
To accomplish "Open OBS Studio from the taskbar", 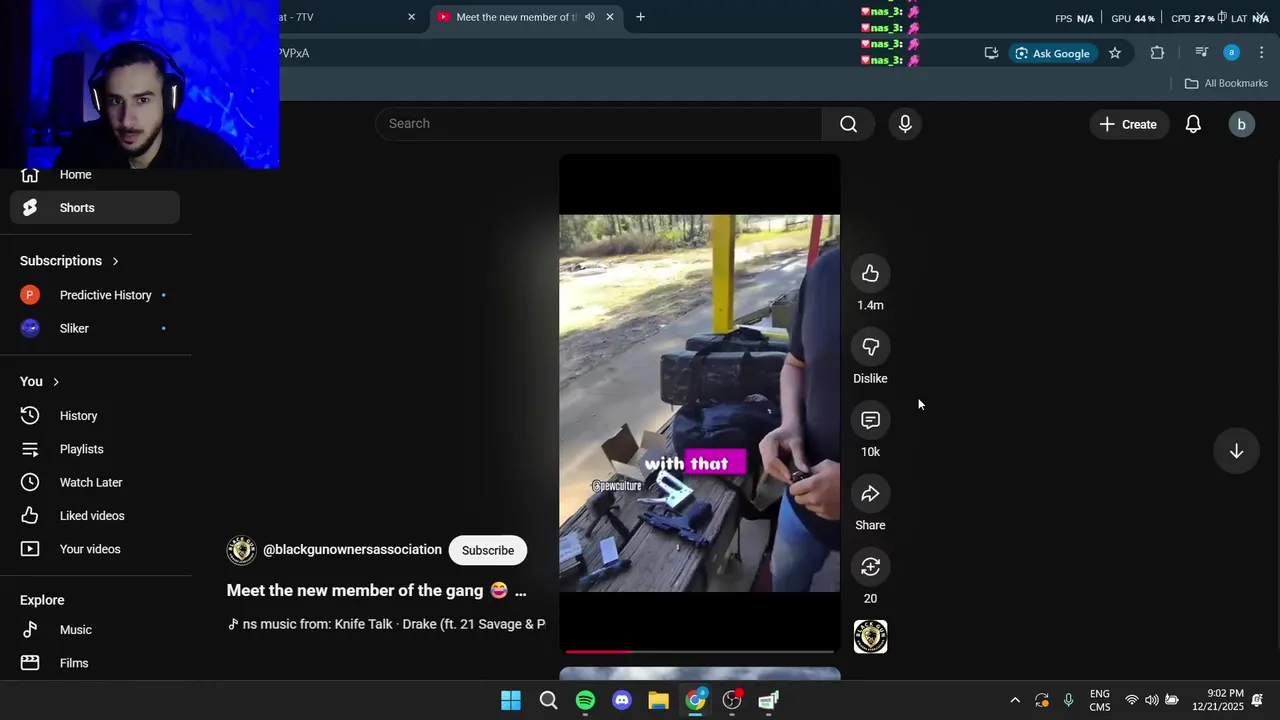I will tap(732, 700).
